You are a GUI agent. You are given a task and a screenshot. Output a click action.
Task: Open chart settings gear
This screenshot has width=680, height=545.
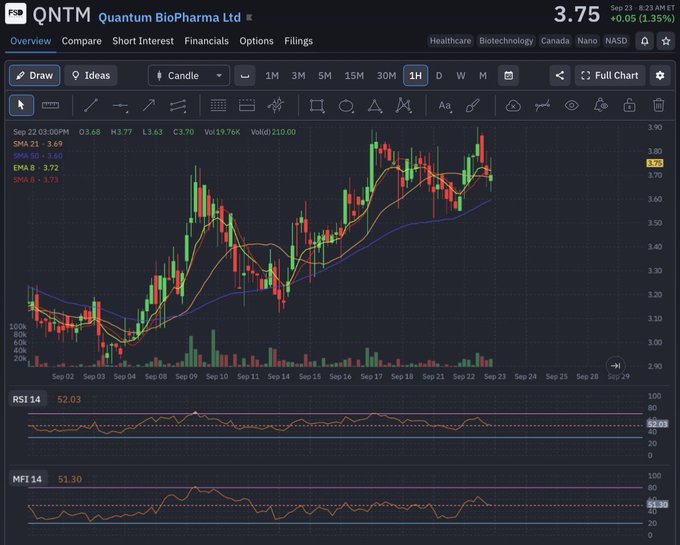coord(660,75)
